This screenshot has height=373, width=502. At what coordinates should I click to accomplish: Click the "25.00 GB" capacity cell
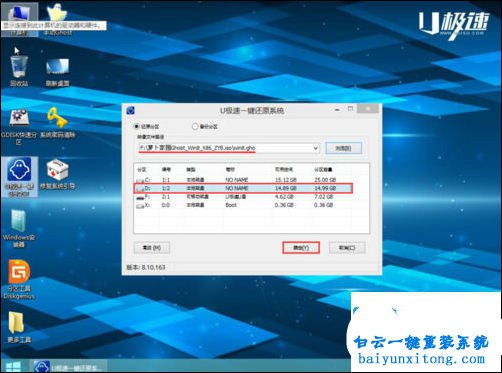tap(325, 180)
